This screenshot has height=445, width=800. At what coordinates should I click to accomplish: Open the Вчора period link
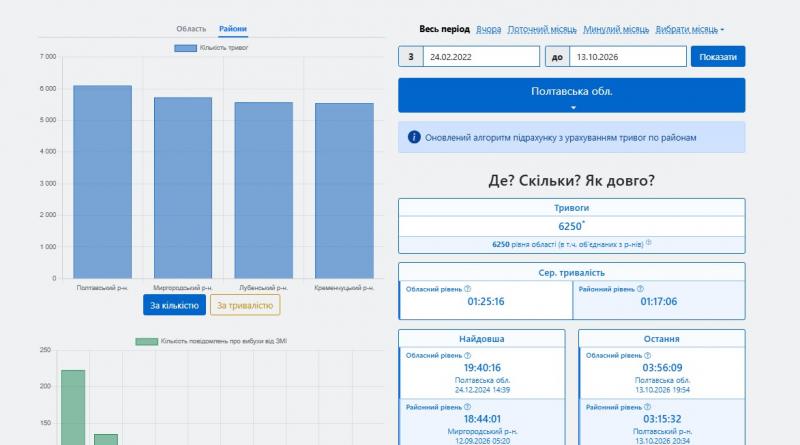tap(488, 29)
